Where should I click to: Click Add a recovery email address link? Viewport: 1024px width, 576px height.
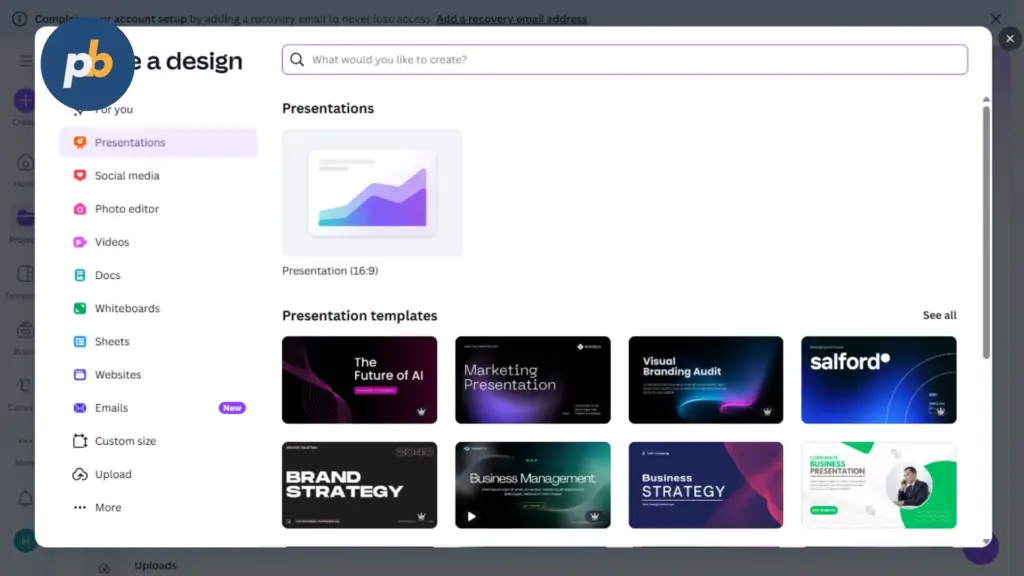[x=511, y=19]
